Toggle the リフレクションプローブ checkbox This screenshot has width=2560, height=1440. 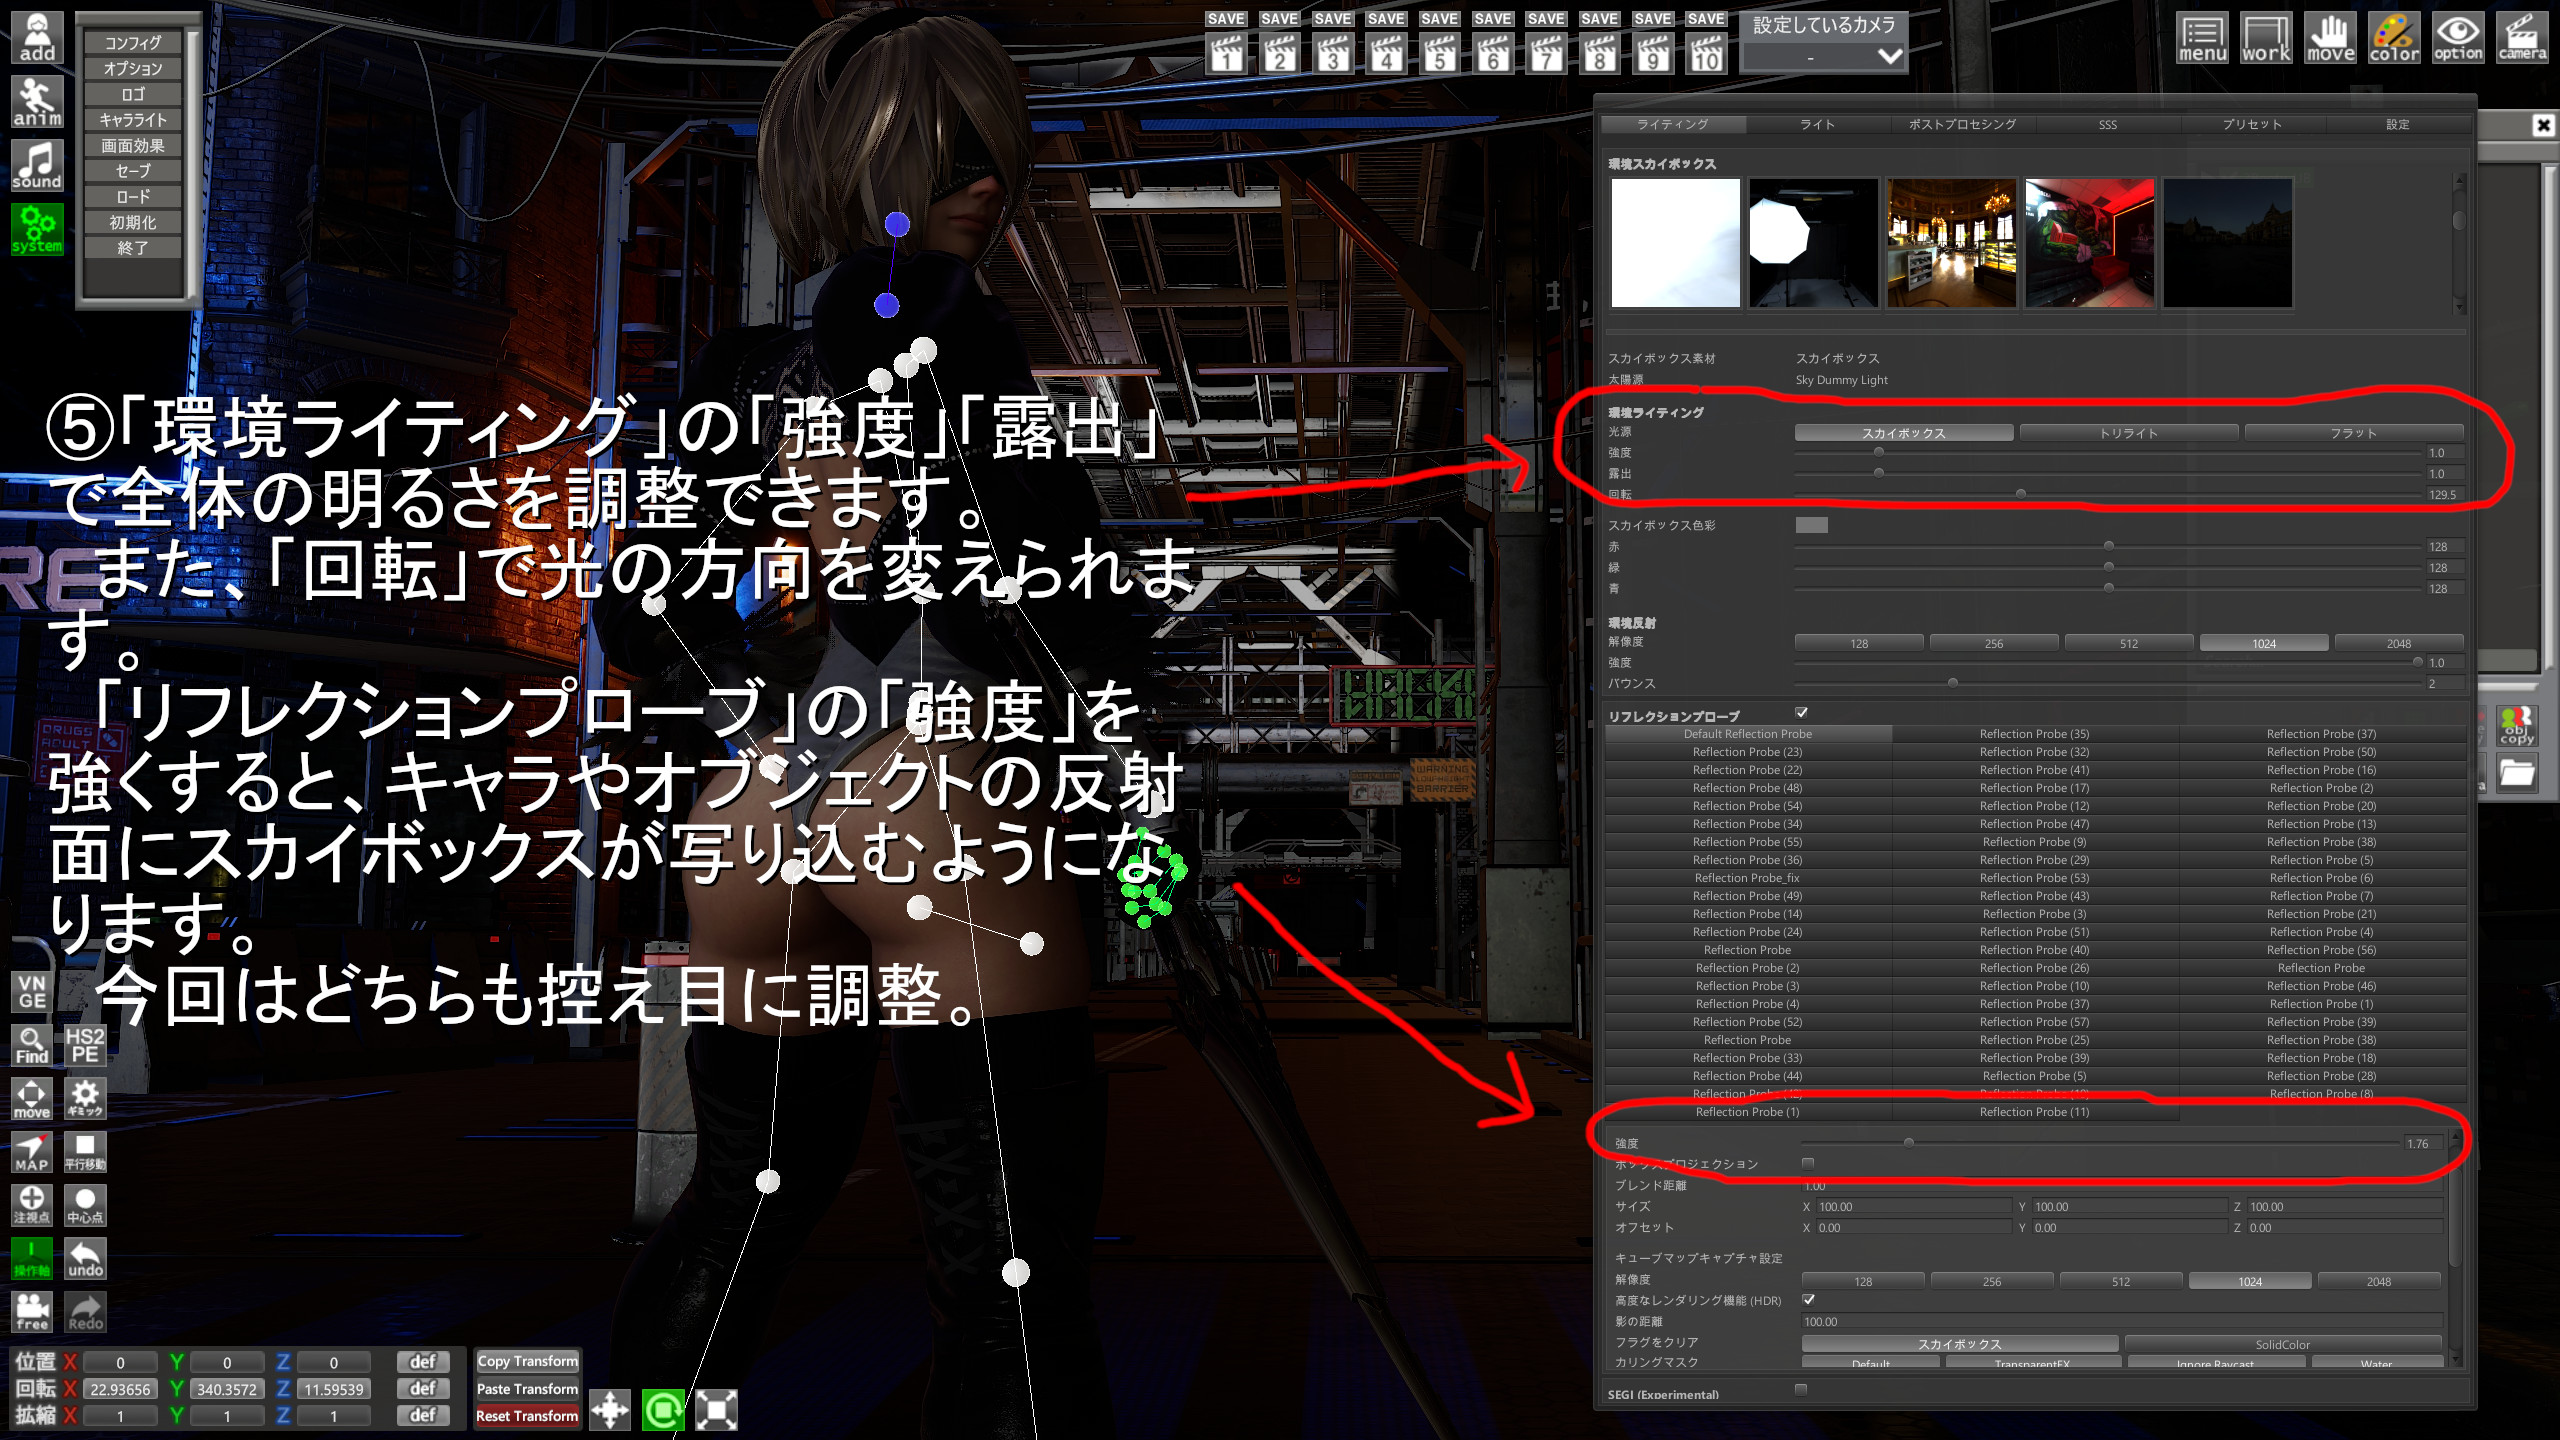tap(1801, 713)
